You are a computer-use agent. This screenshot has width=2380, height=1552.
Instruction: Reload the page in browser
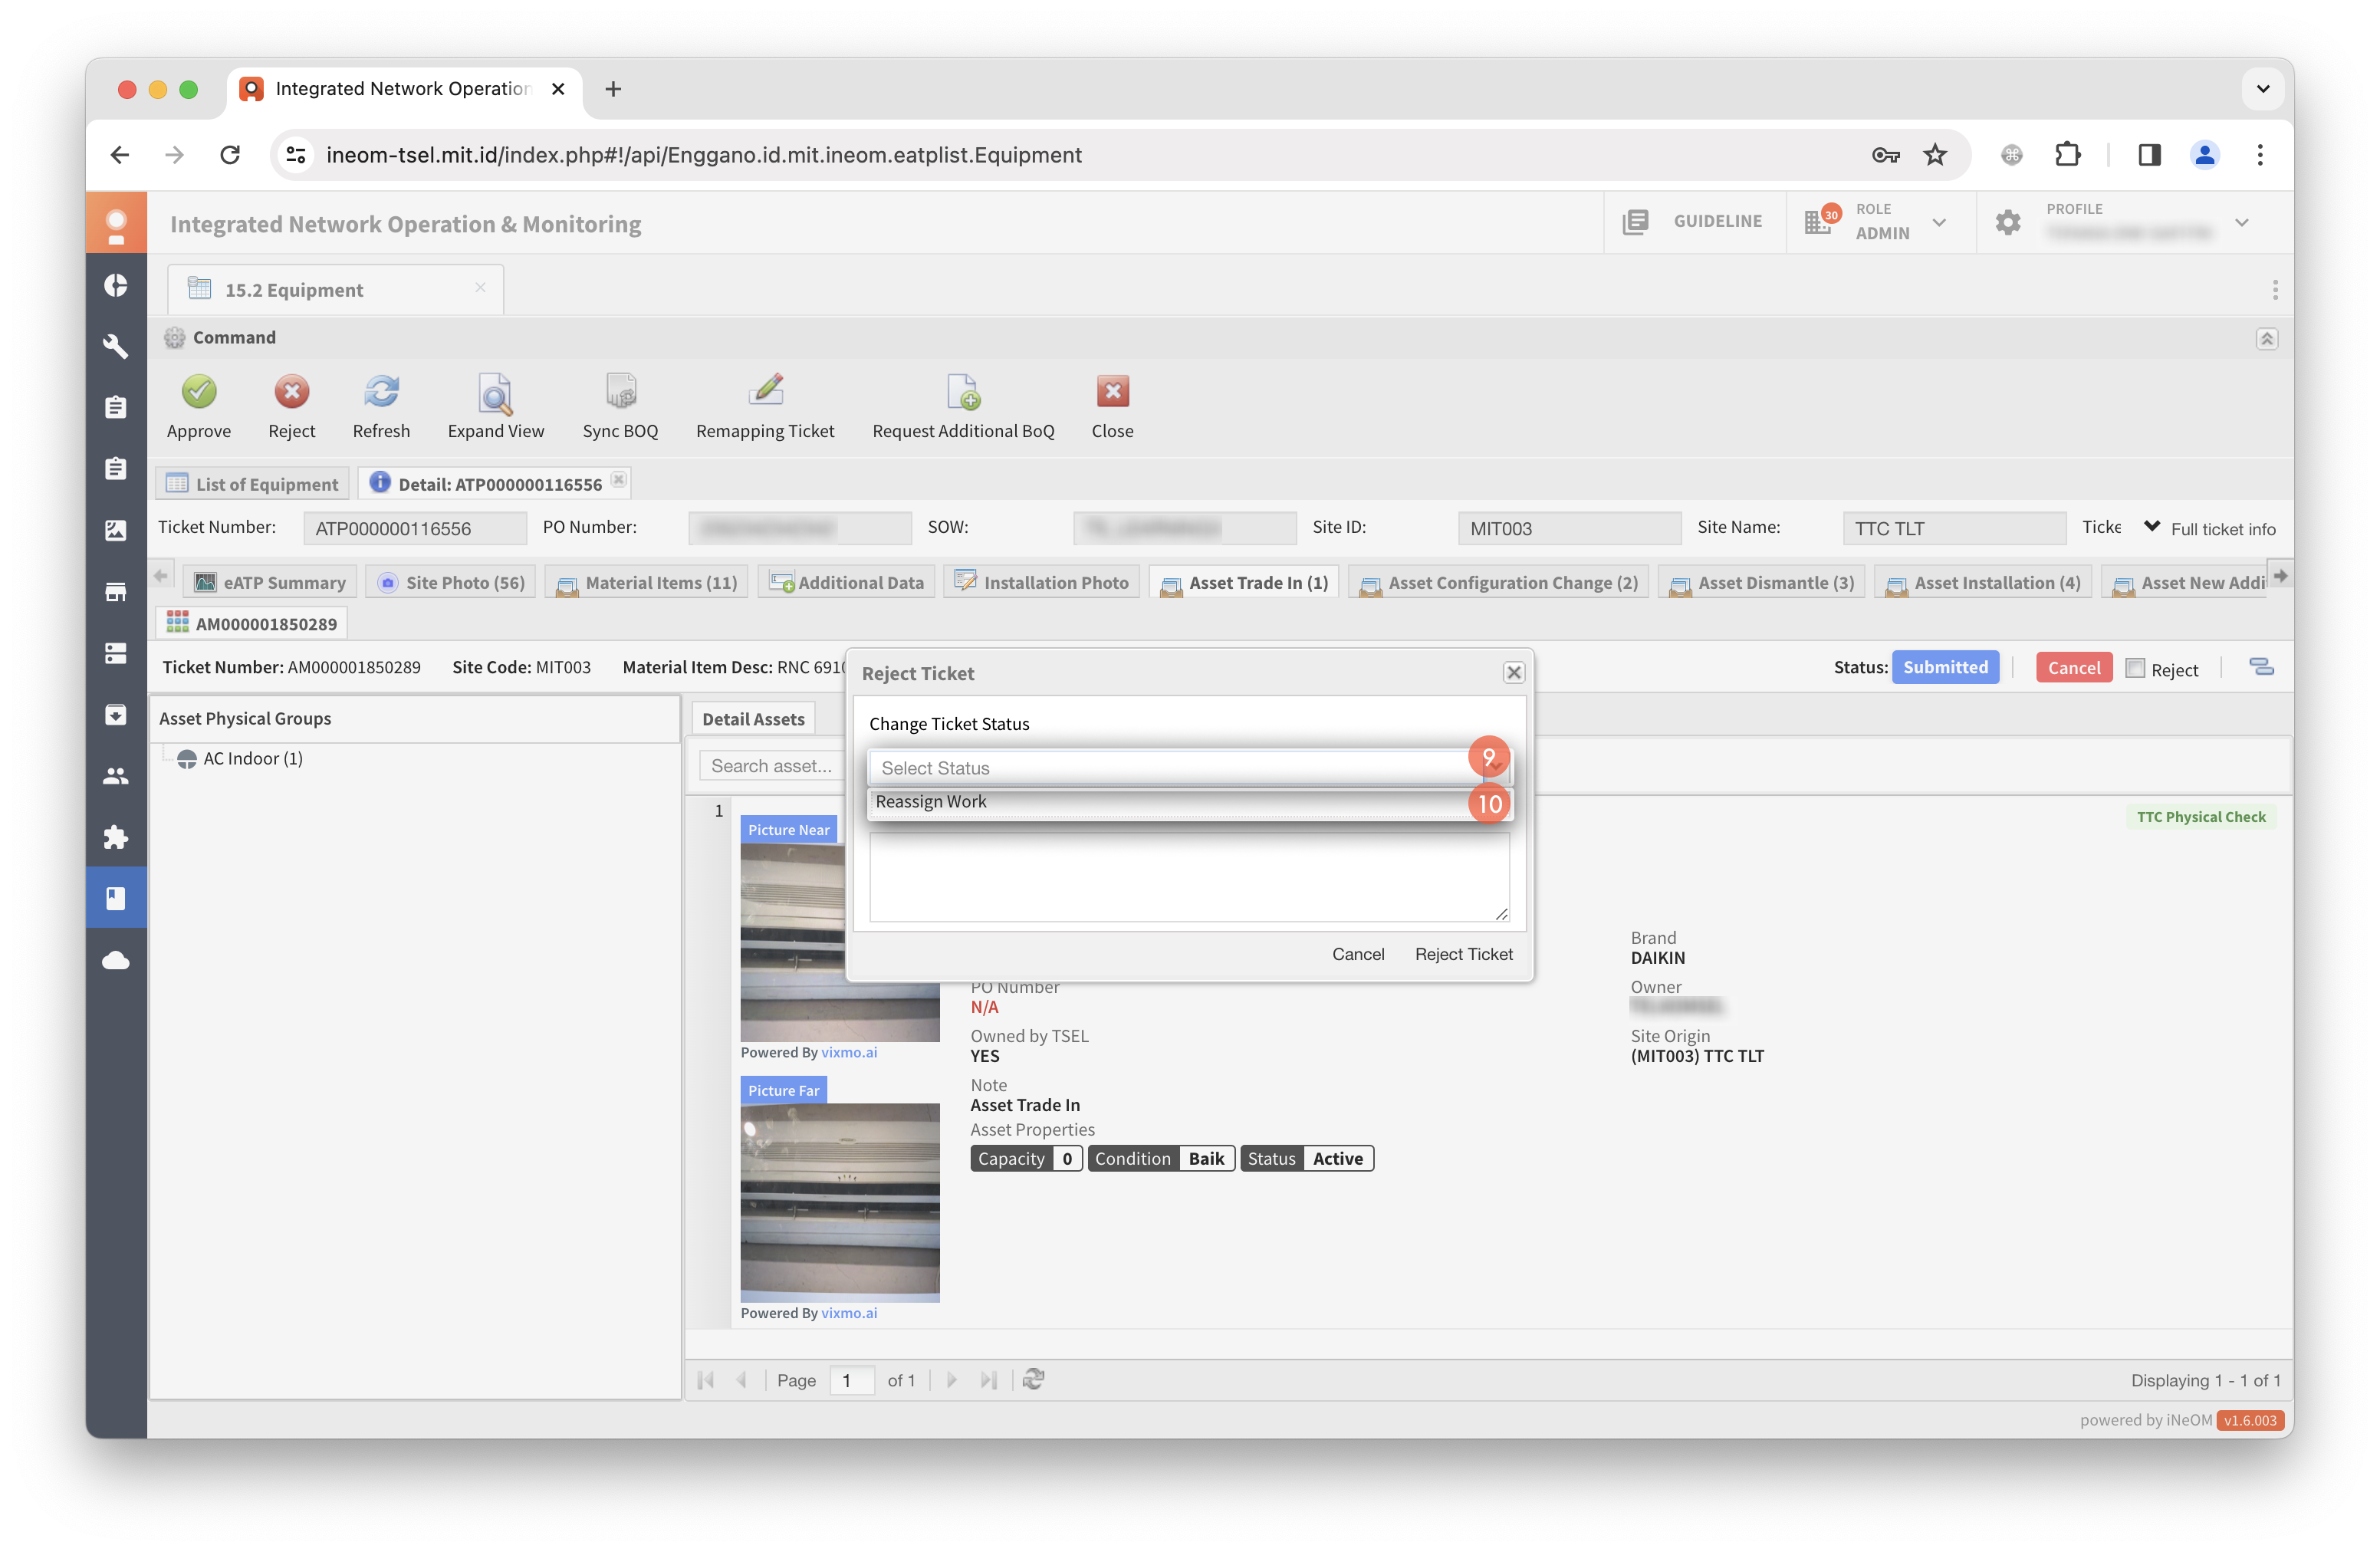coord(230,154)
